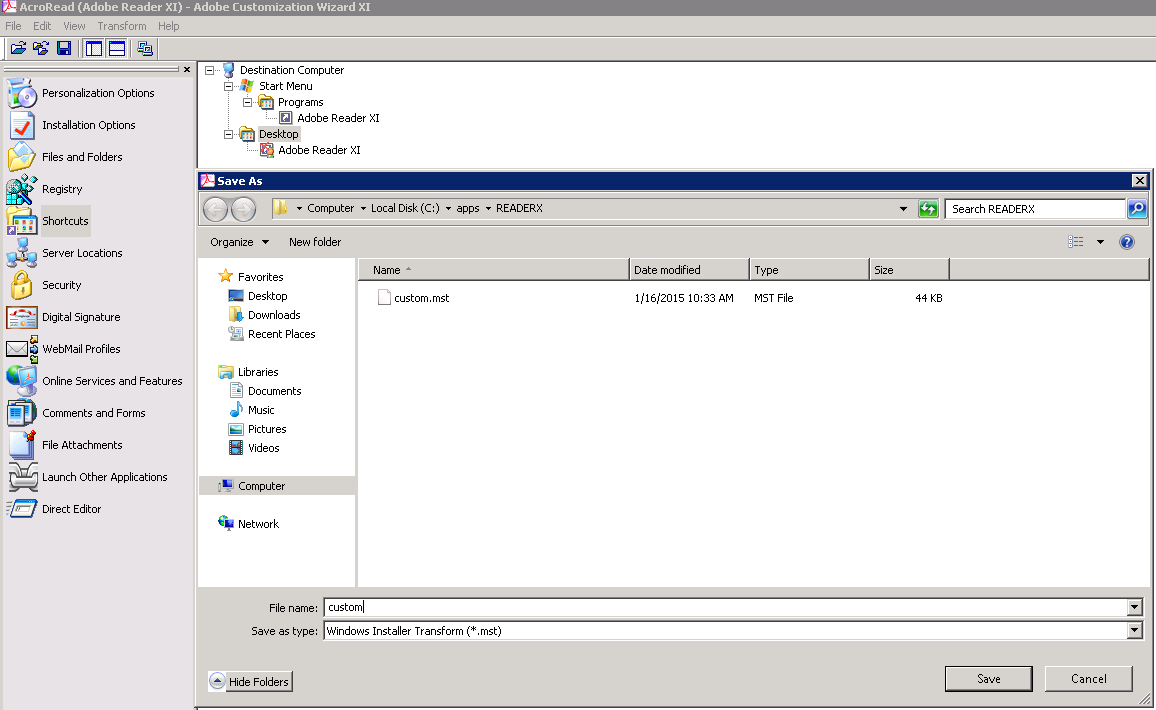Click the Save button
The image size is (1156, 710).
(x=988, y=679)
